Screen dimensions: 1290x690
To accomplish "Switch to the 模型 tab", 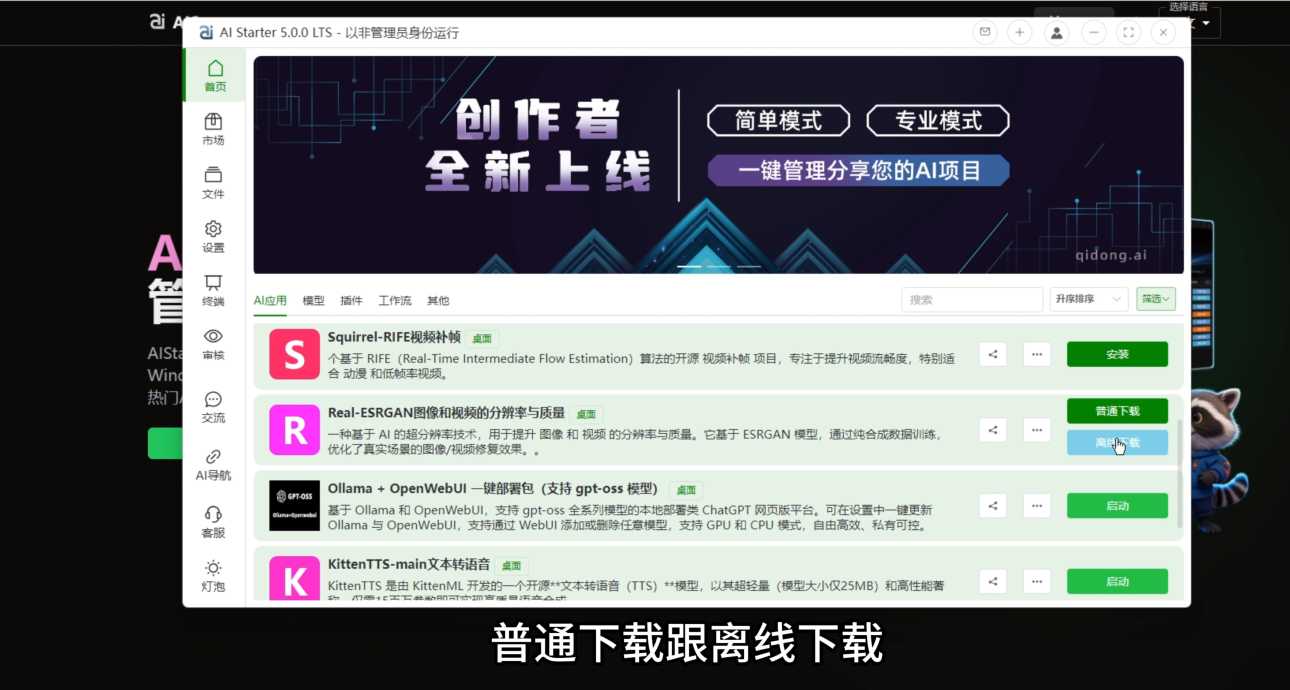I will 313,300.
